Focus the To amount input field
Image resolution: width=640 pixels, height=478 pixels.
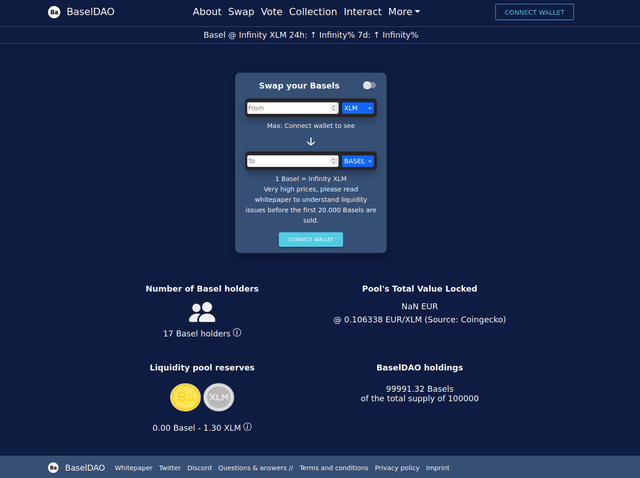293,161
